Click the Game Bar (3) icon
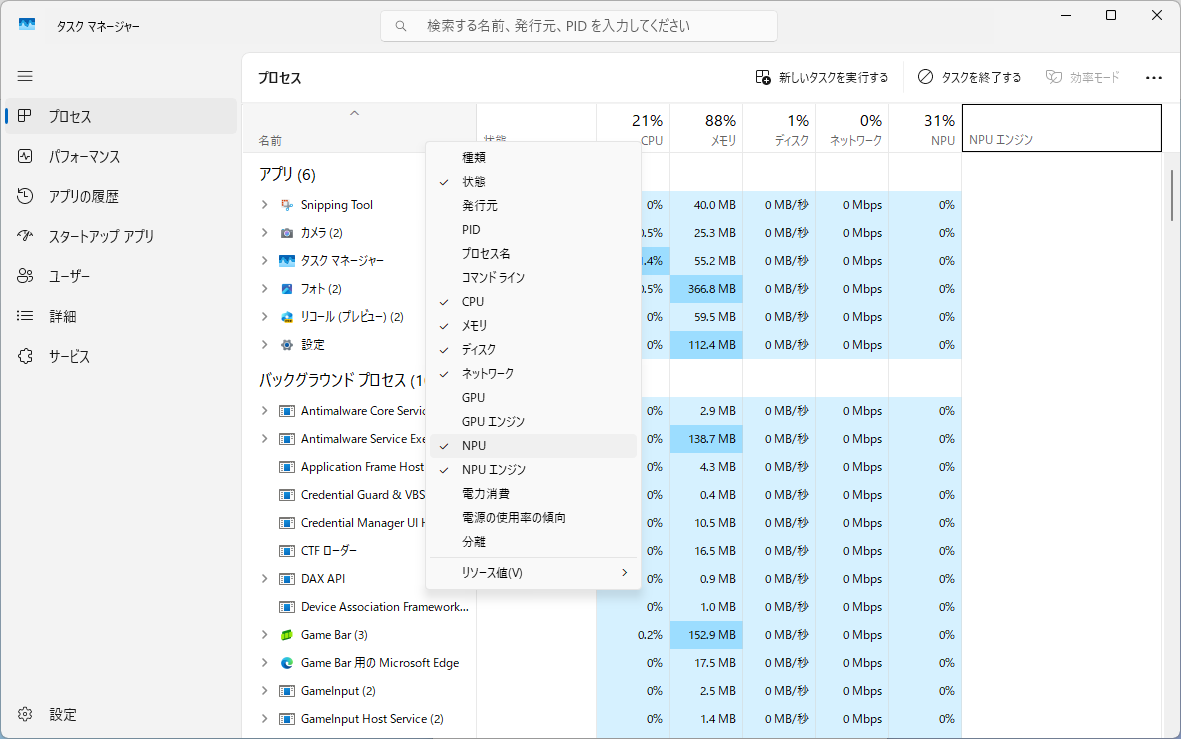This screenshot has width=1181, height=739. point(287,635)
